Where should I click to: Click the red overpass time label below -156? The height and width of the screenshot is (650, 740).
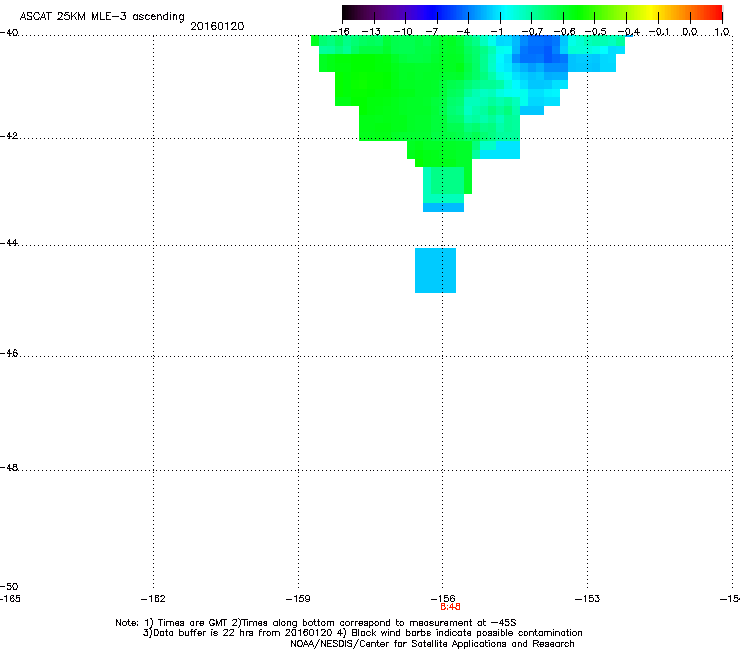[450, 607]
